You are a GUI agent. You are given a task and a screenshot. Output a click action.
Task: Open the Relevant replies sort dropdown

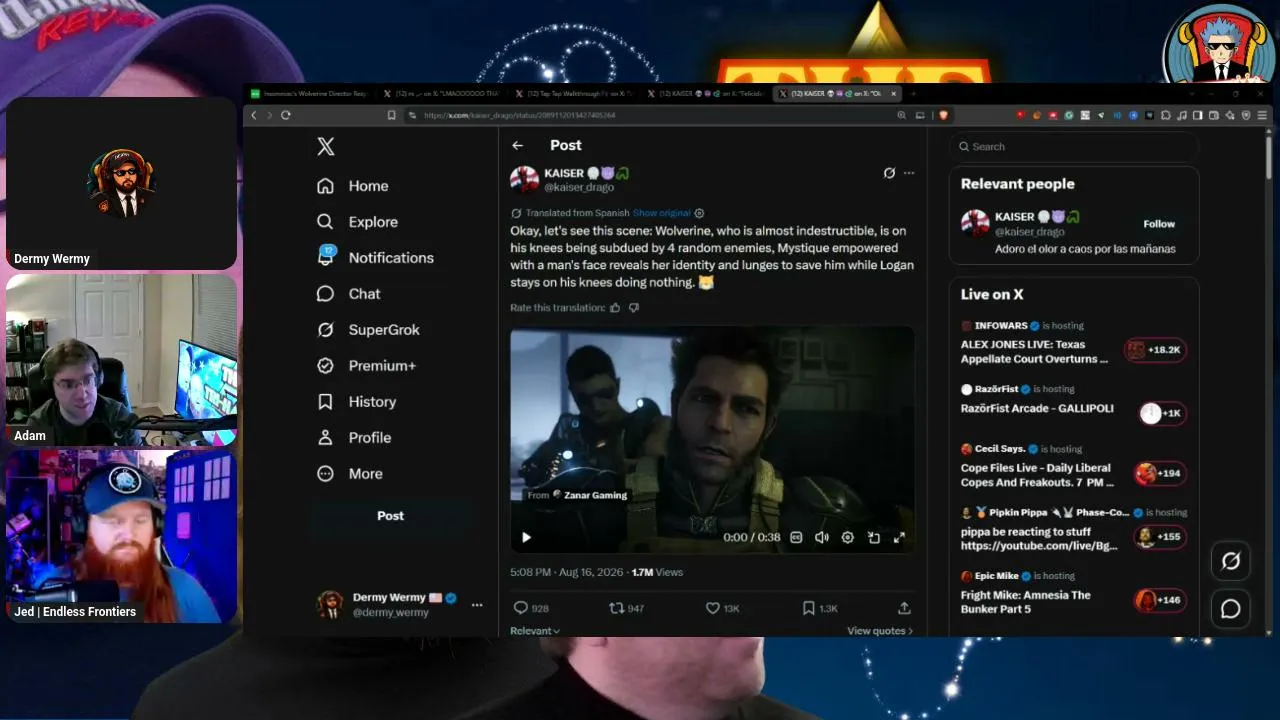pyautogui.click(x=535, y=631)
